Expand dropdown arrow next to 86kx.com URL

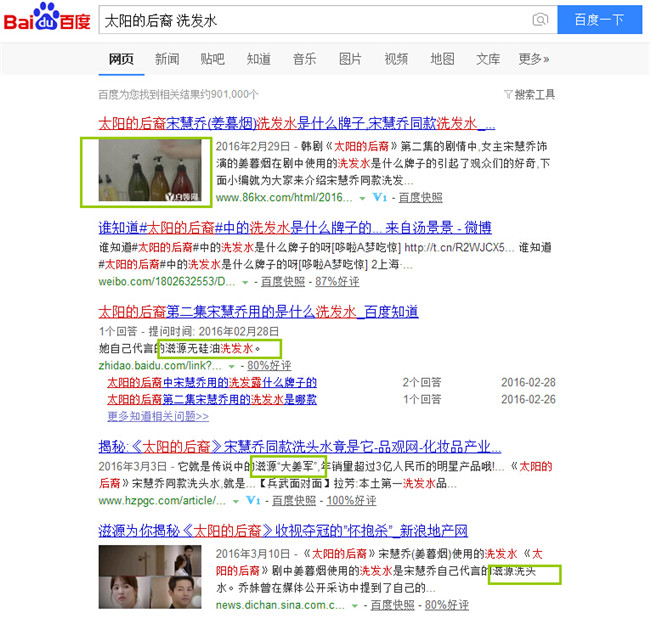coord(362,199)
